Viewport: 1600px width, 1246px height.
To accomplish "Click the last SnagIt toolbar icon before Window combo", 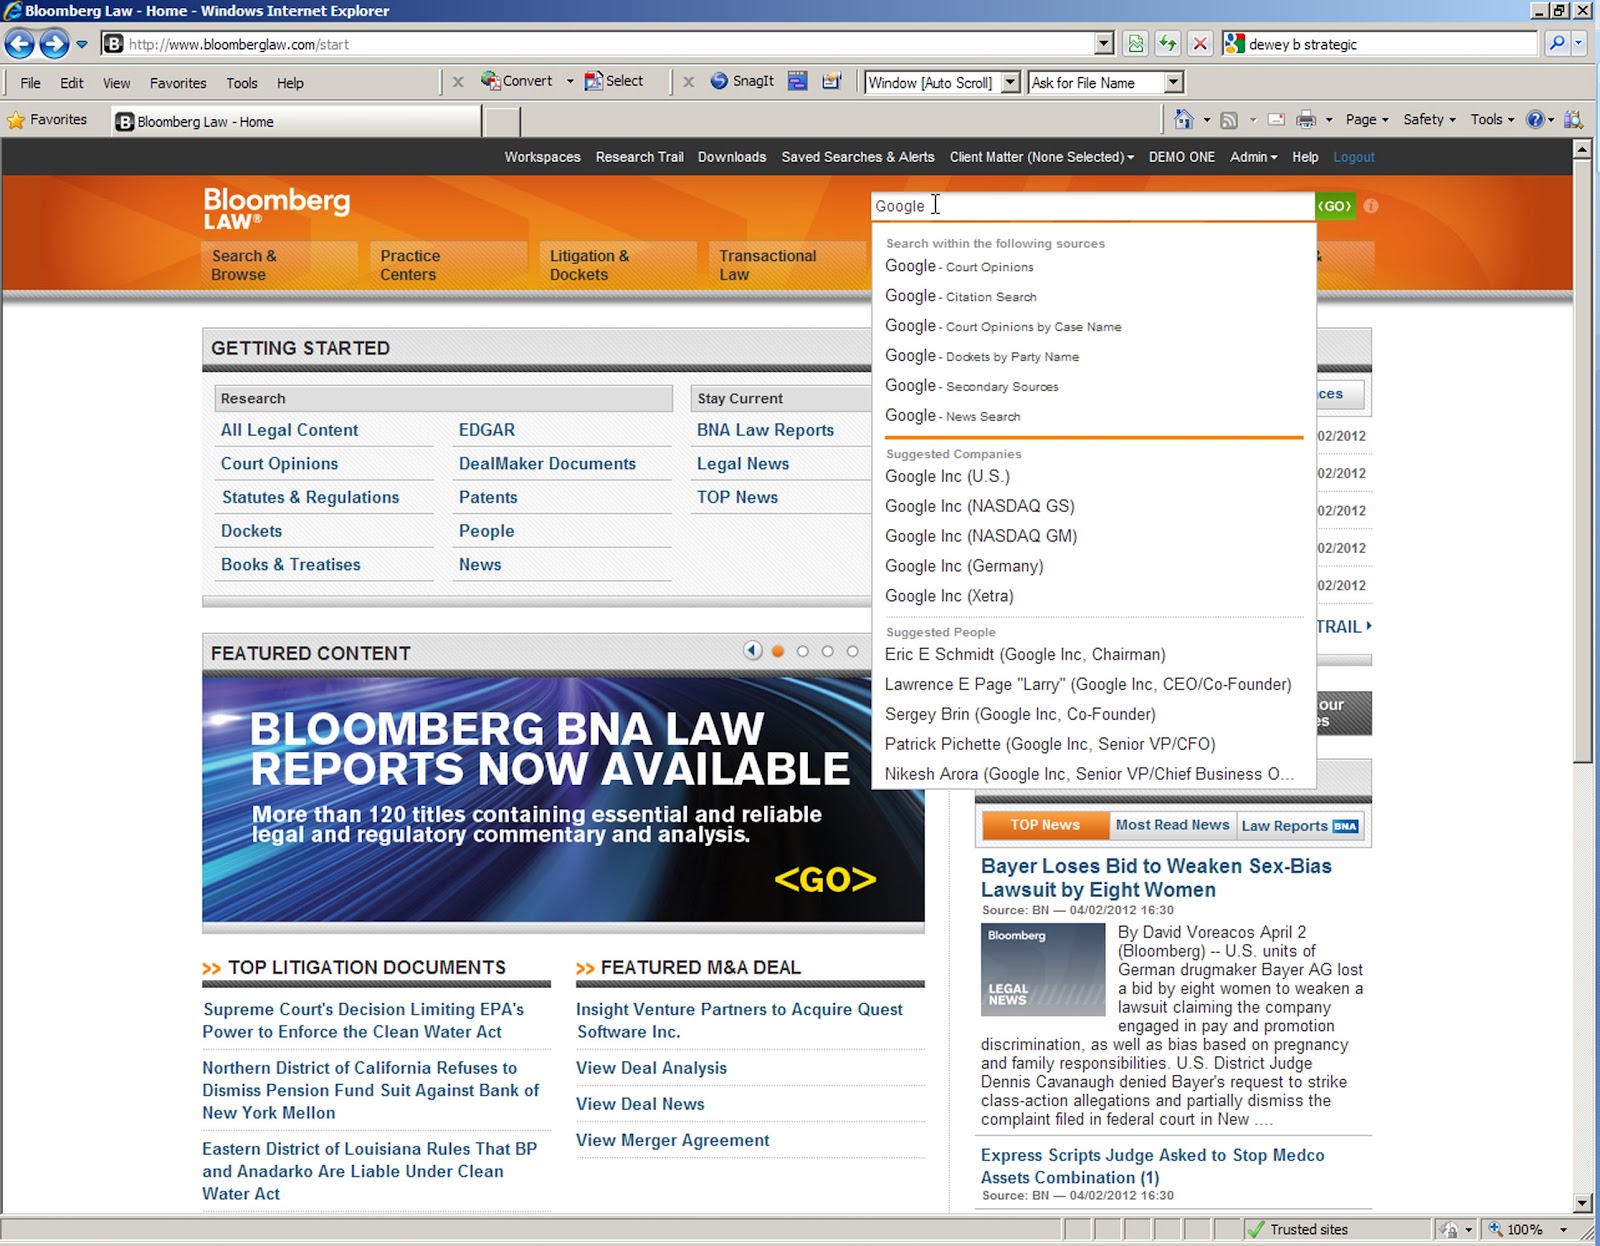I will tap(832, 81).
